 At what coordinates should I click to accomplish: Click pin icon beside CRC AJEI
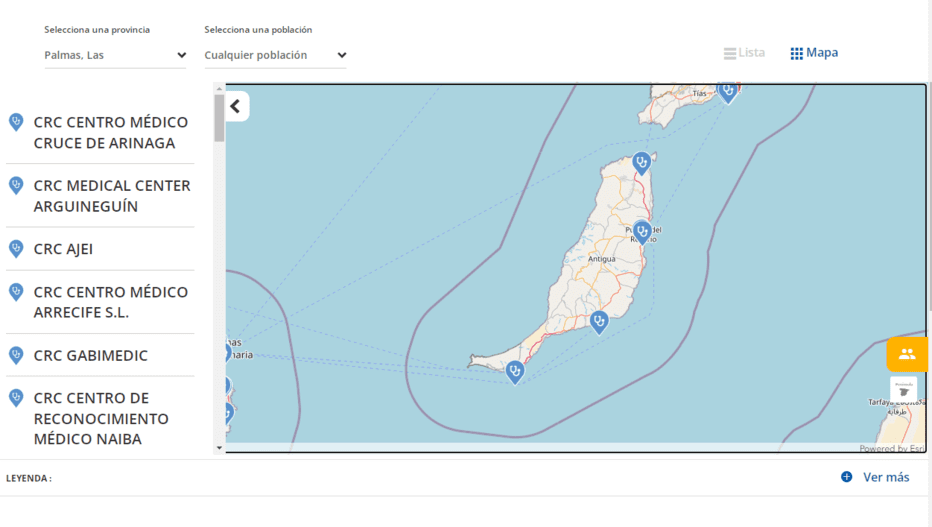coord(16,248)
